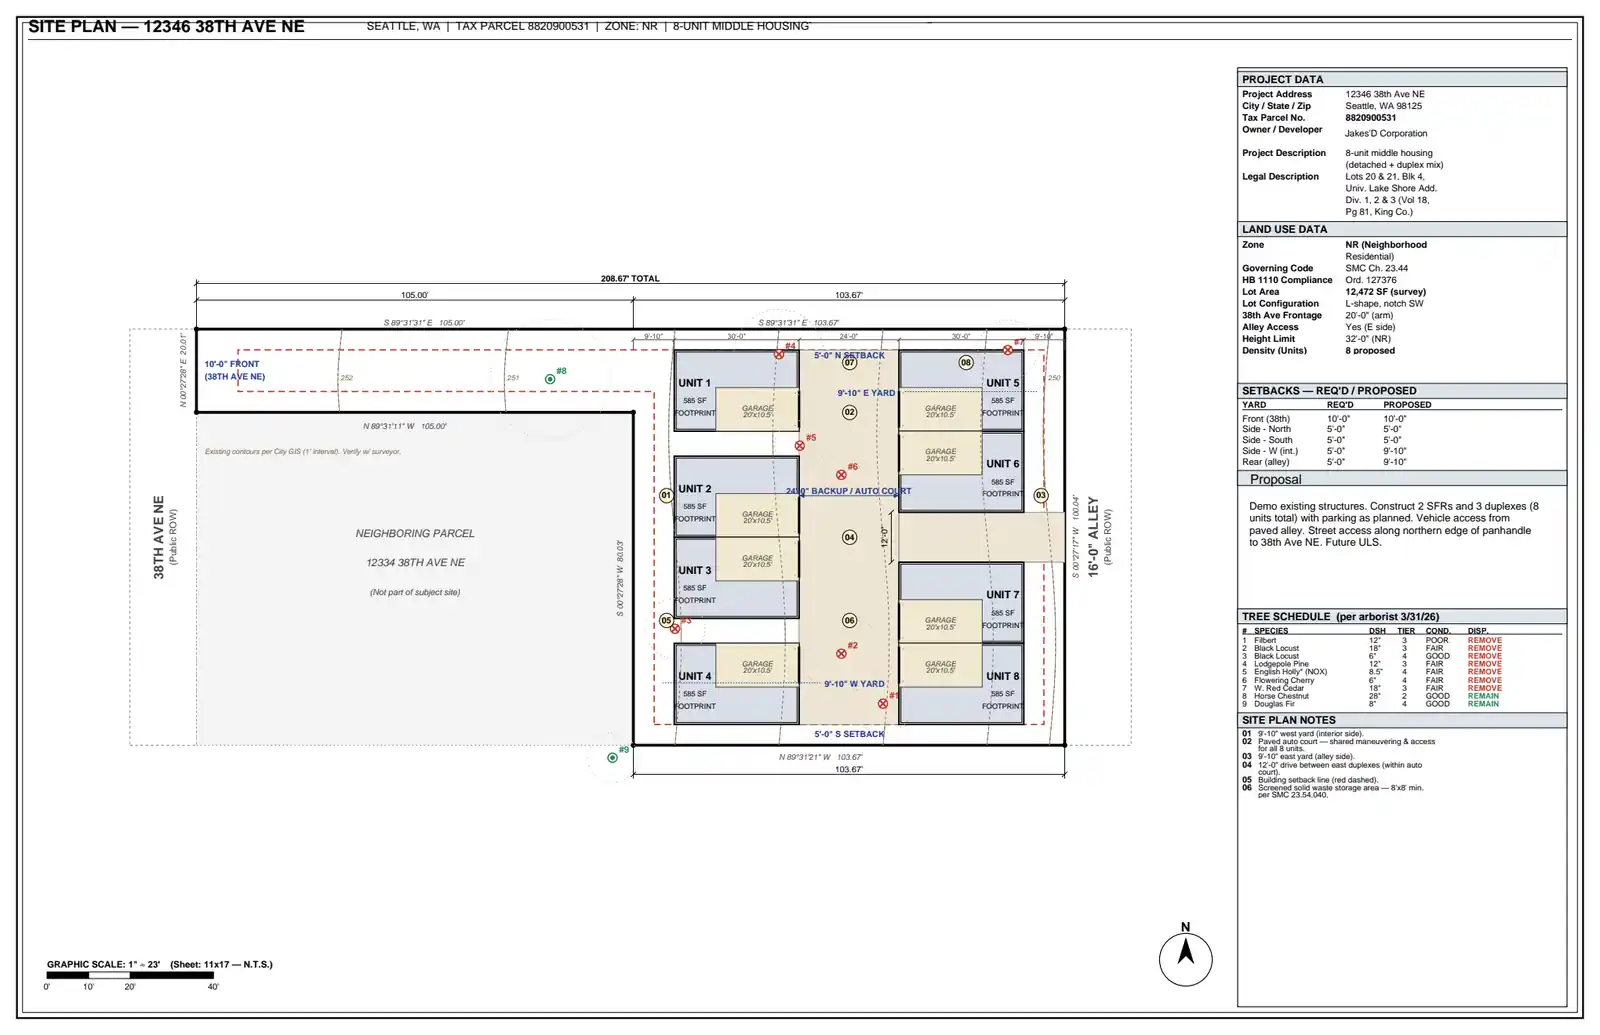Select keynote bubble 03 near the alley
The image size is (1600, 1035).
(x=1041, y=495)
